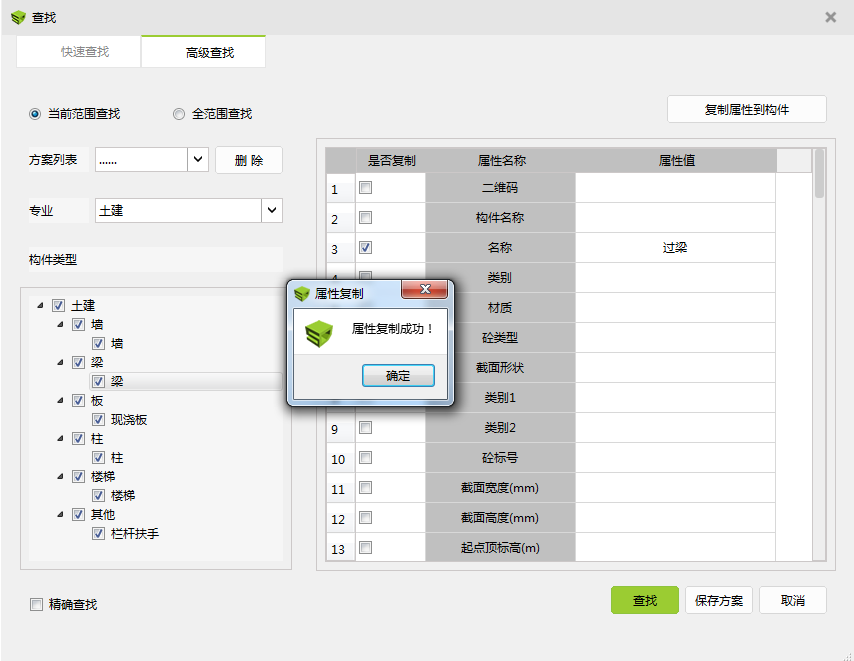Select the 全范围查找 radio button

pos(179,114)
